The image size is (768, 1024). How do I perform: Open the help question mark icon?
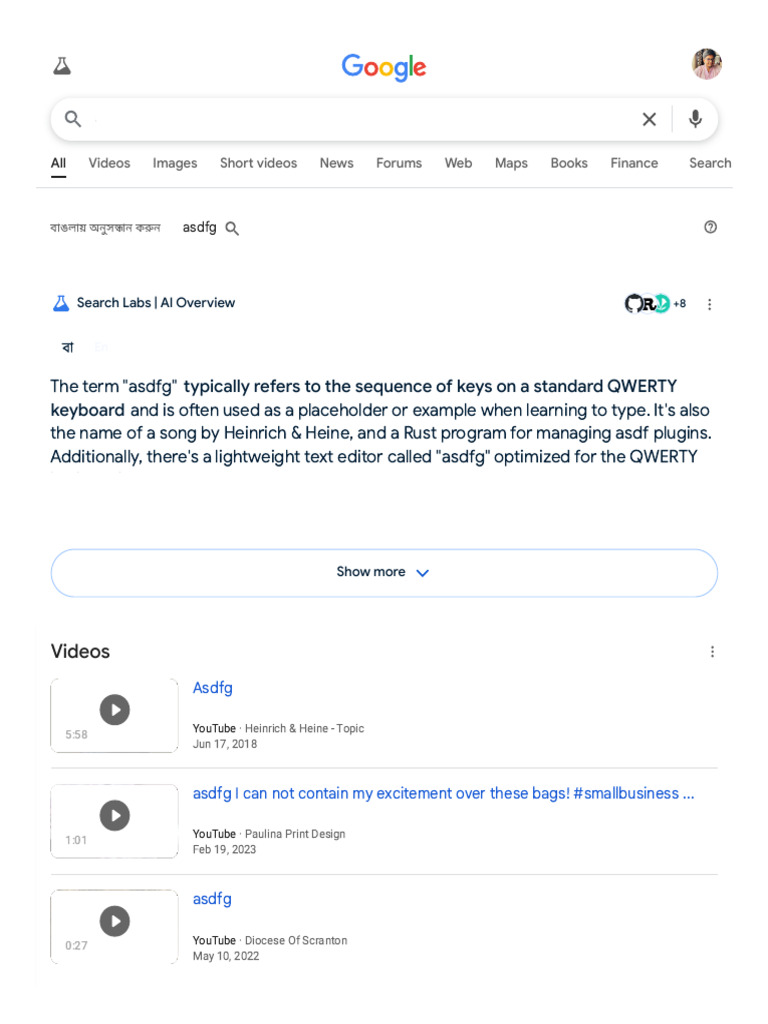[x=710, y=227]
